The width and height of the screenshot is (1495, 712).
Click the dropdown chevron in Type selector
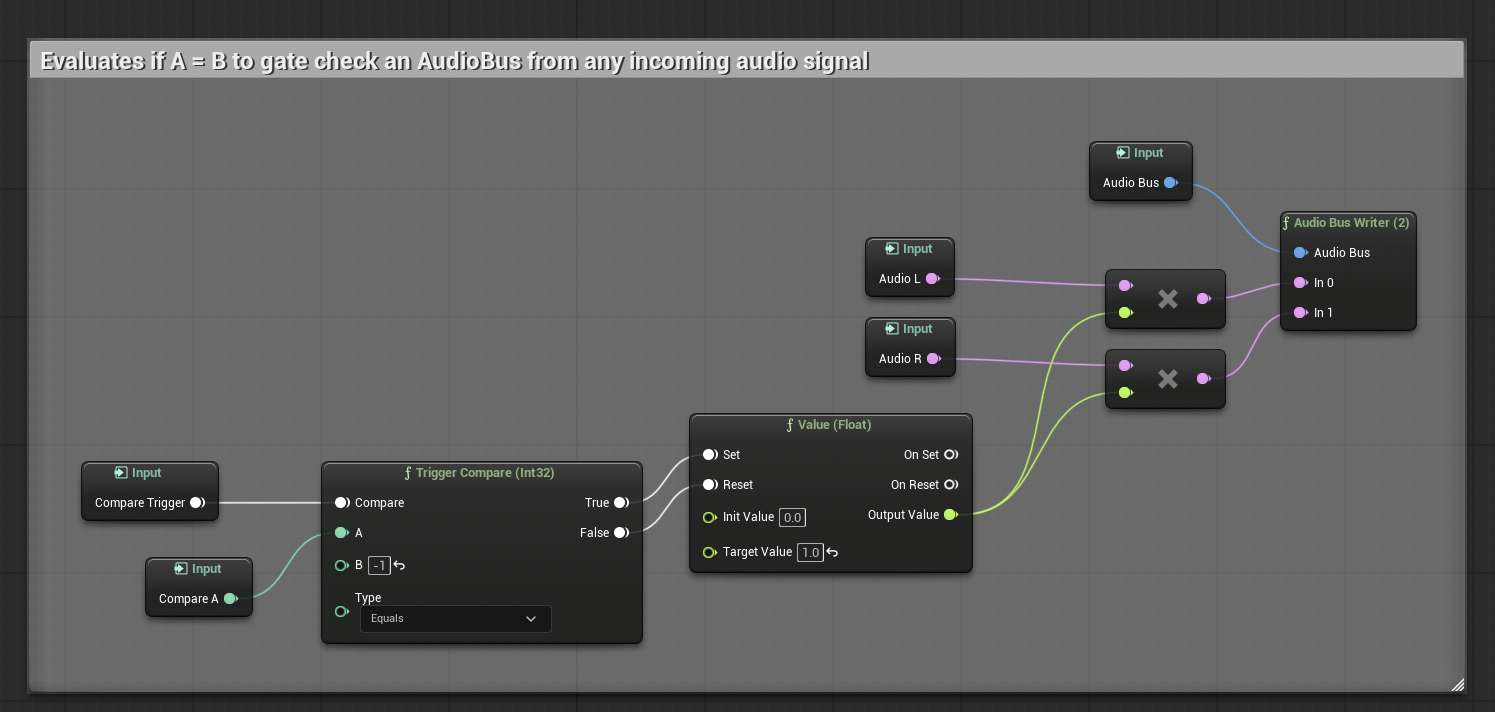(531, 619)
